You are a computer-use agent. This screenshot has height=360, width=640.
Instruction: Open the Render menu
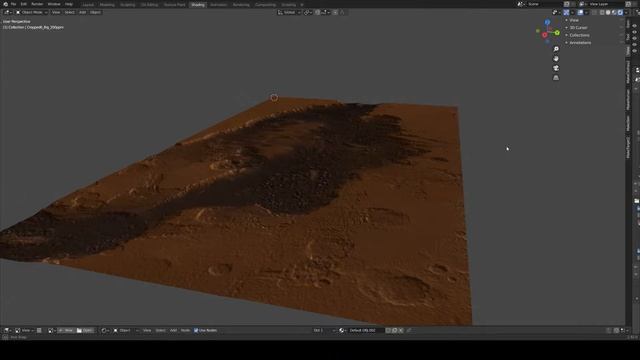(37, 4)
